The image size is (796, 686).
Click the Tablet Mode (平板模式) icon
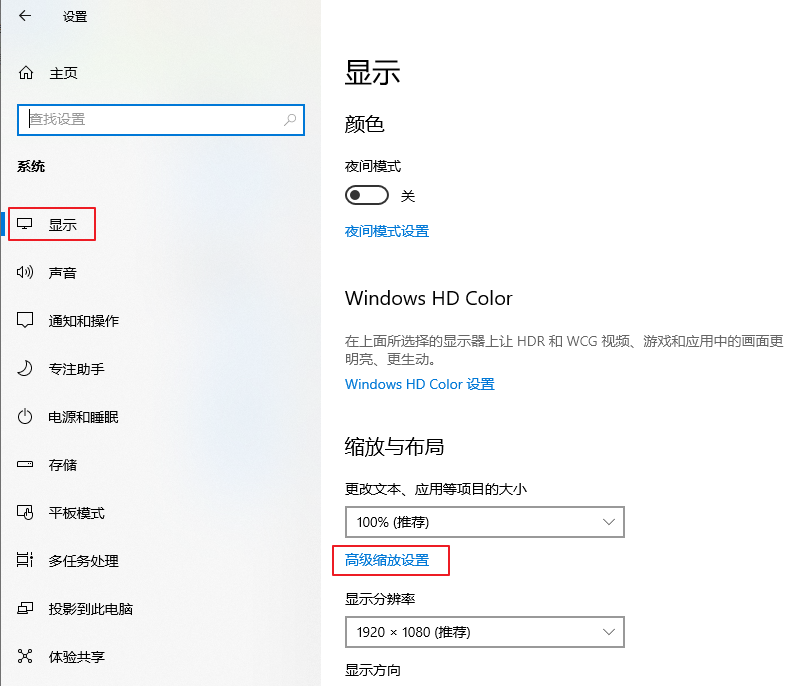(26, 513)
